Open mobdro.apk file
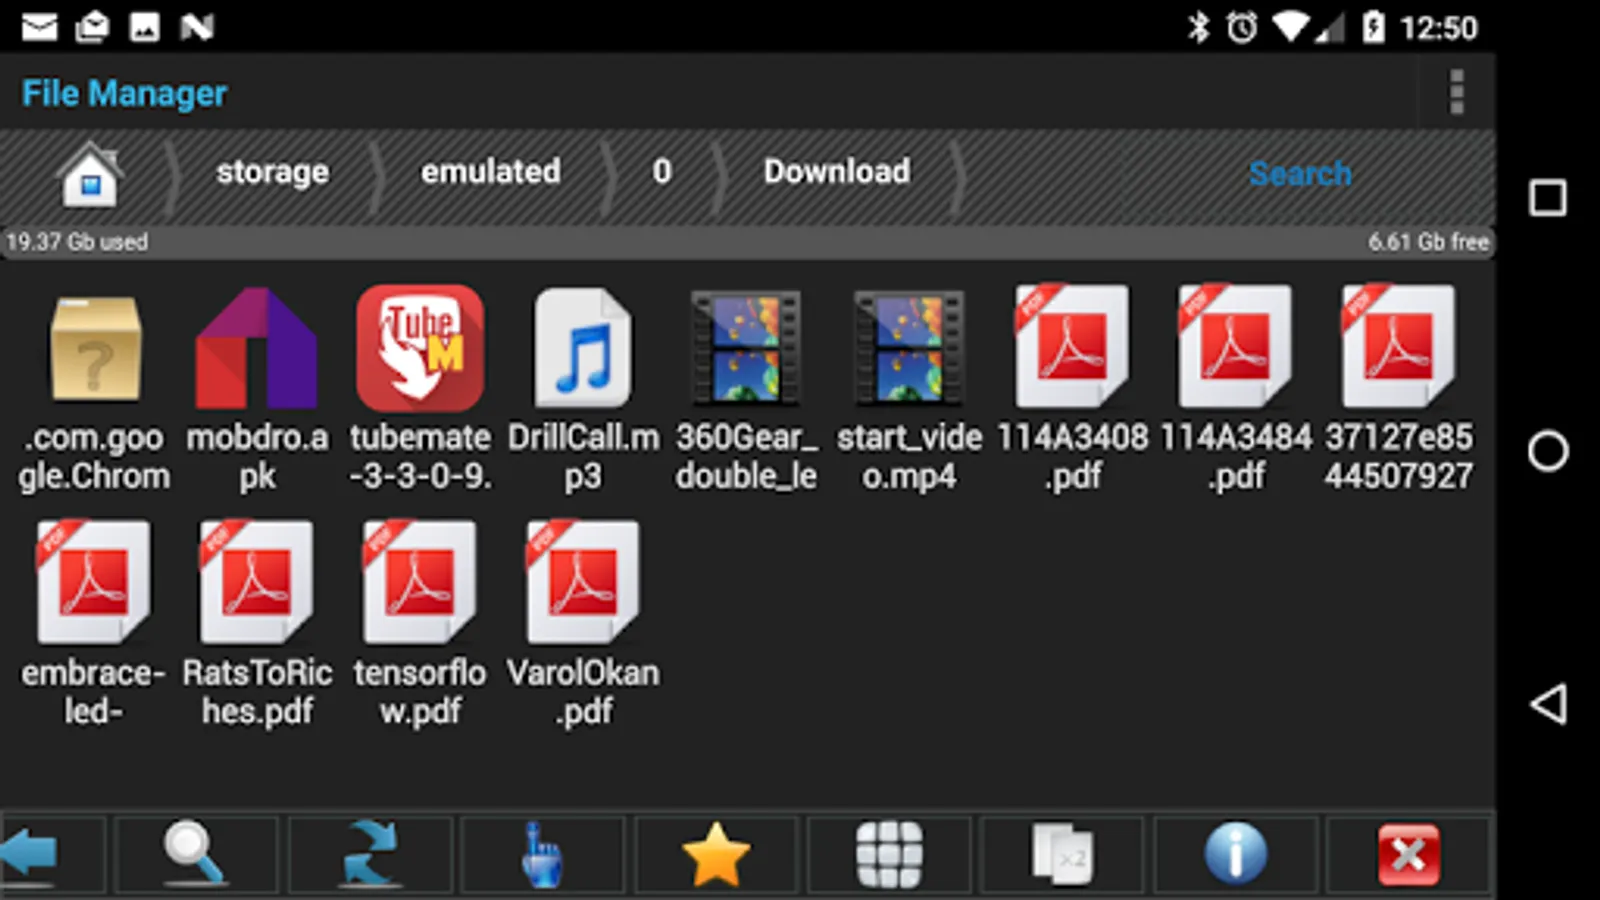 point(257,390)
